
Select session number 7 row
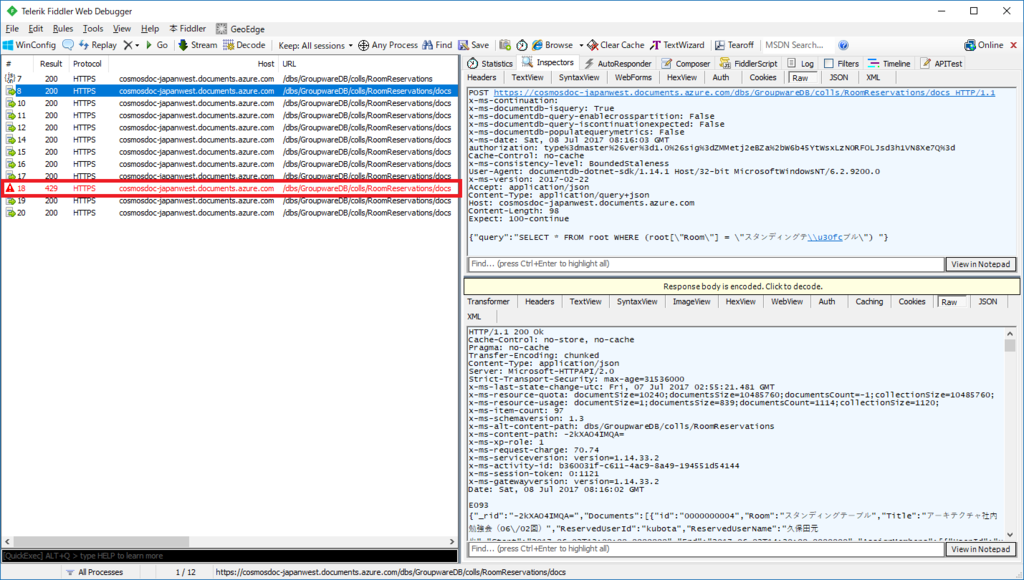coord(230,78)
